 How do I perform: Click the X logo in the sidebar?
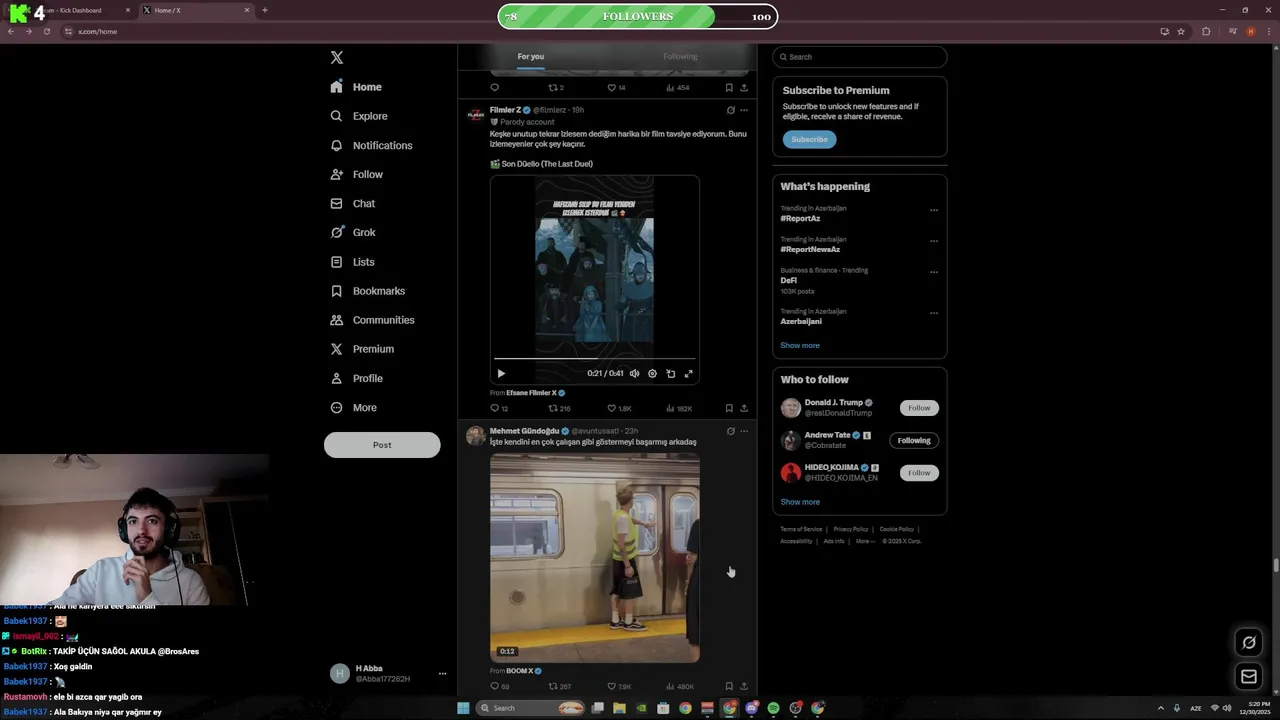337,58
